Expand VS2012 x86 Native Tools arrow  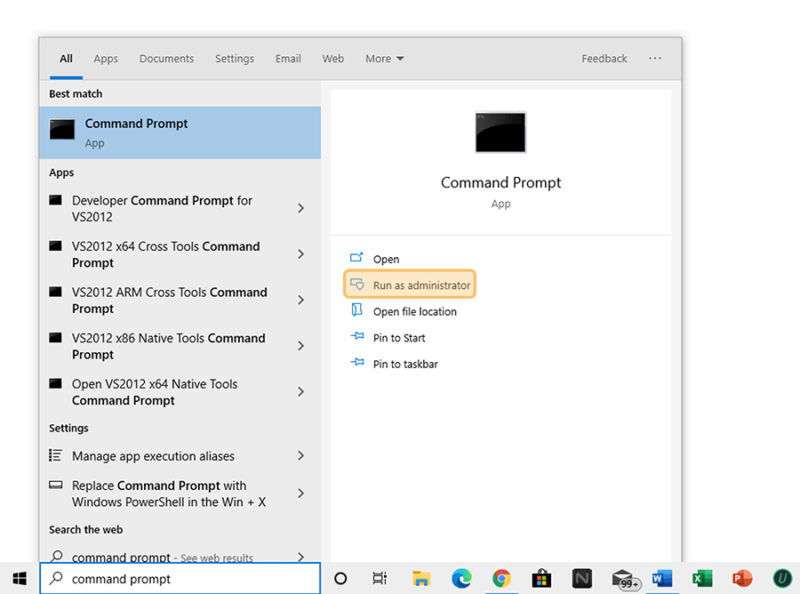[301, 346]
